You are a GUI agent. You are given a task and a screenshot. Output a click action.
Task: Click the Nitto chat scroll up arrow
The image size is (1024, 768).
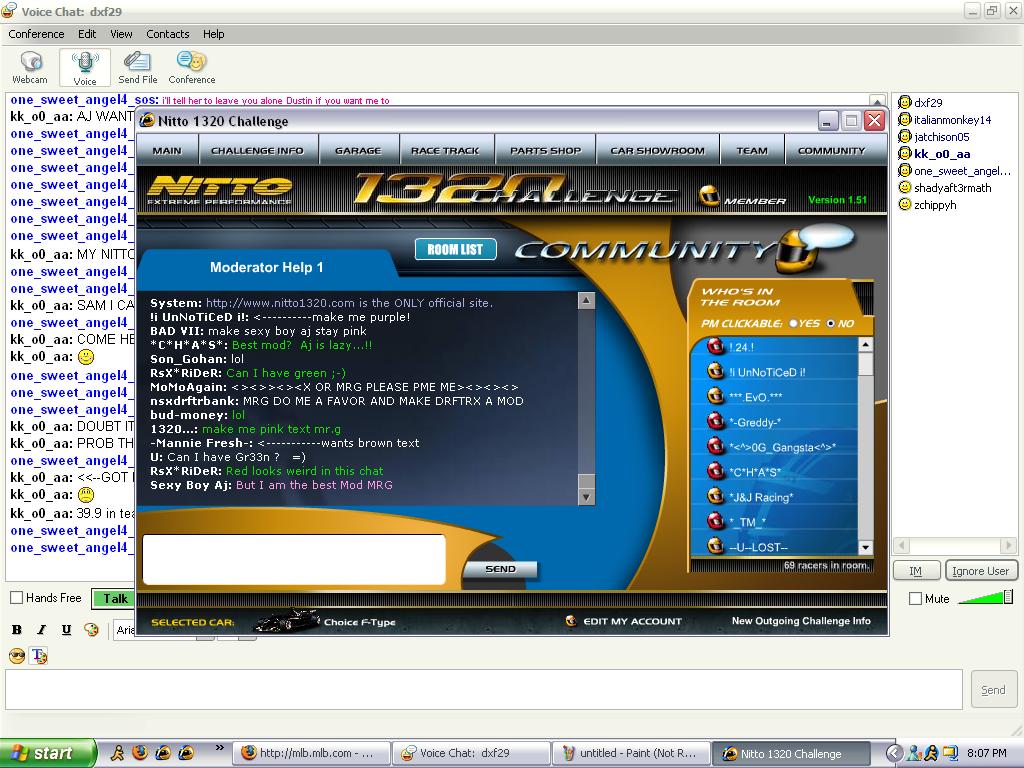point(586,300)
